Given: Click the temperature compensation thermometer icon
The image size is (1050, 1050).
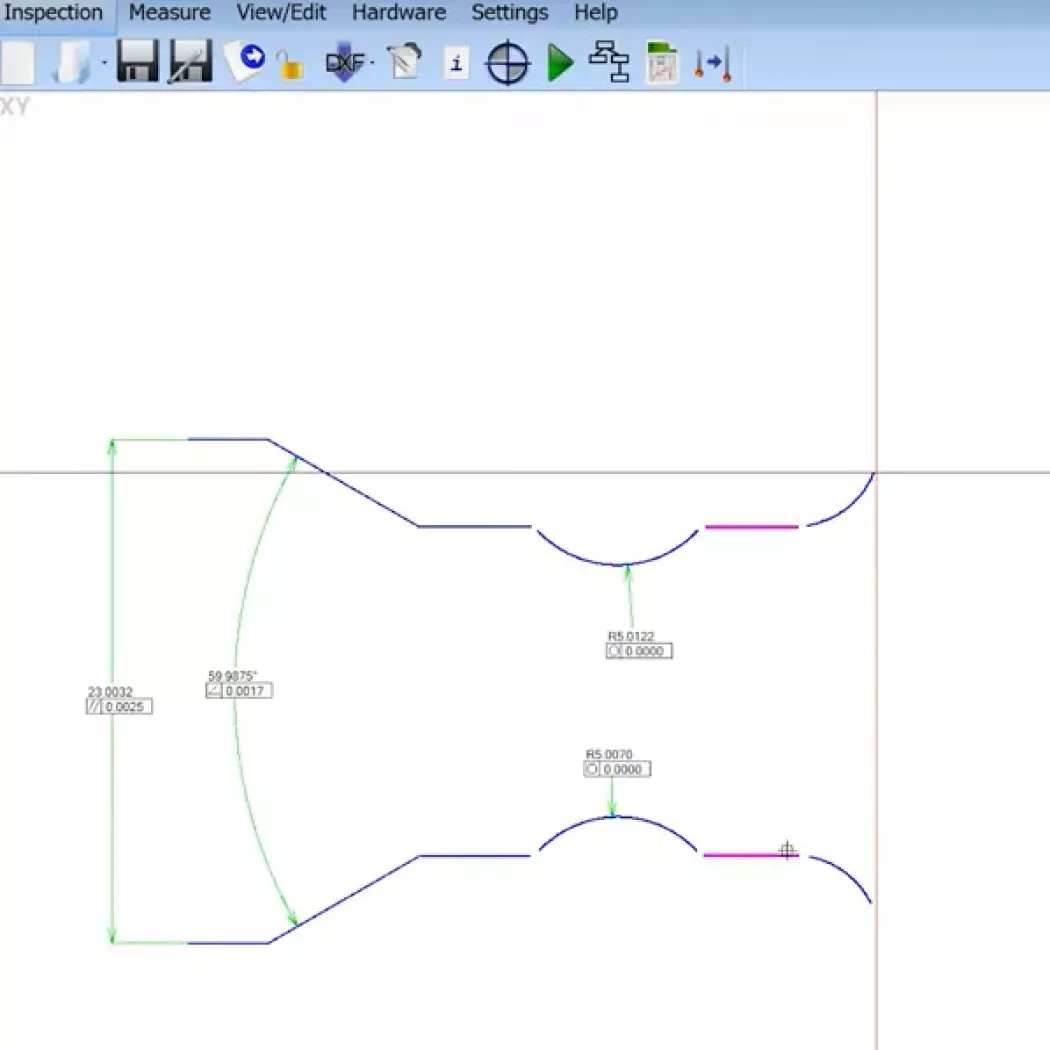Looking at the screenshot, I should [713, 64].
